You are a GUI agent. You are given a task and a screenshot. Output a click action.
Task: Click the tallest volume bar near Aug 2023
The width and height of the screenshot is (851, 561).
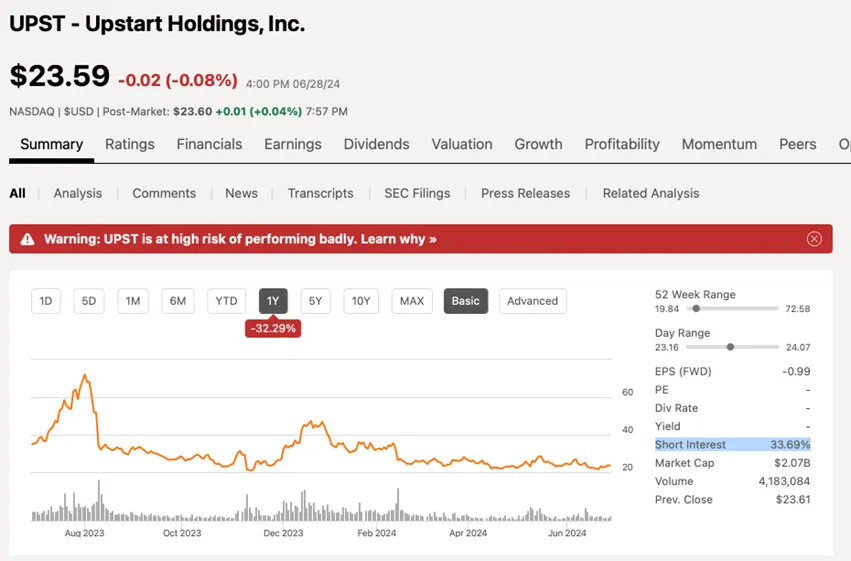[99, 500]
